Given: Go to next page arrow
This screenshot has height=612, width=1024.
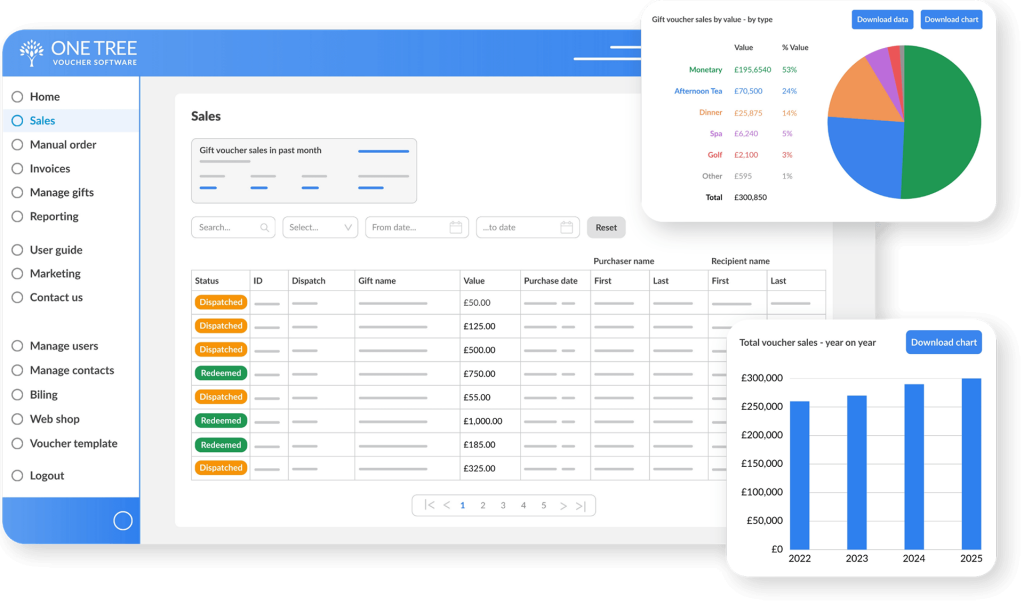Looking at the screenshot, I should [x=563, y=506].
